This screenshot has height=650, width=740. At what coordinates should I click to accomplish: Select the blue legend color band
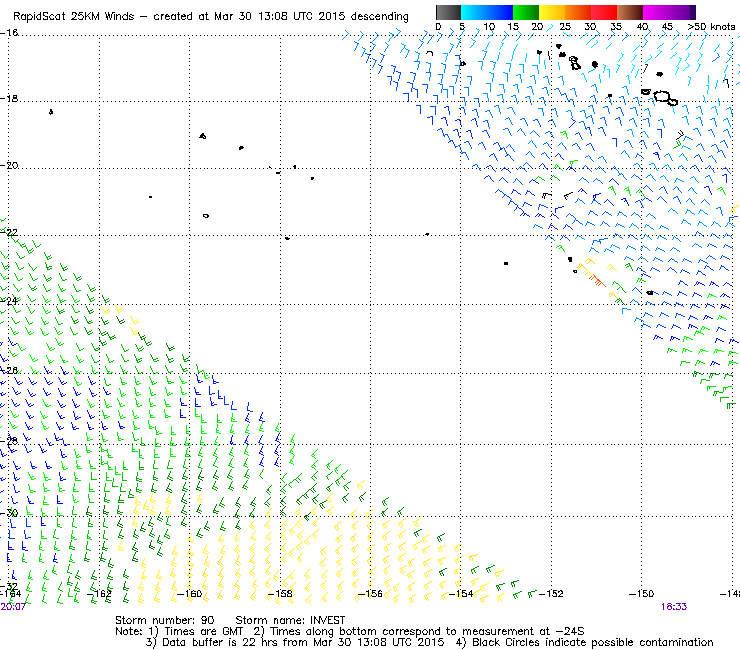coord(500,12)
